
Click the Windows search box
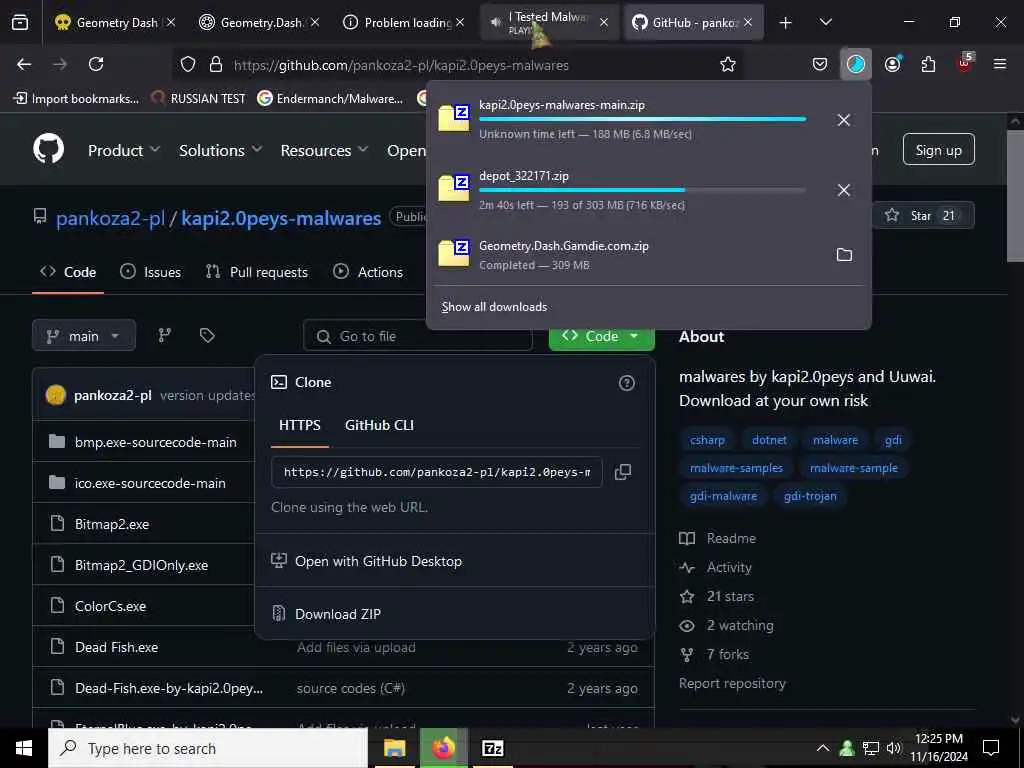[208, 748]
